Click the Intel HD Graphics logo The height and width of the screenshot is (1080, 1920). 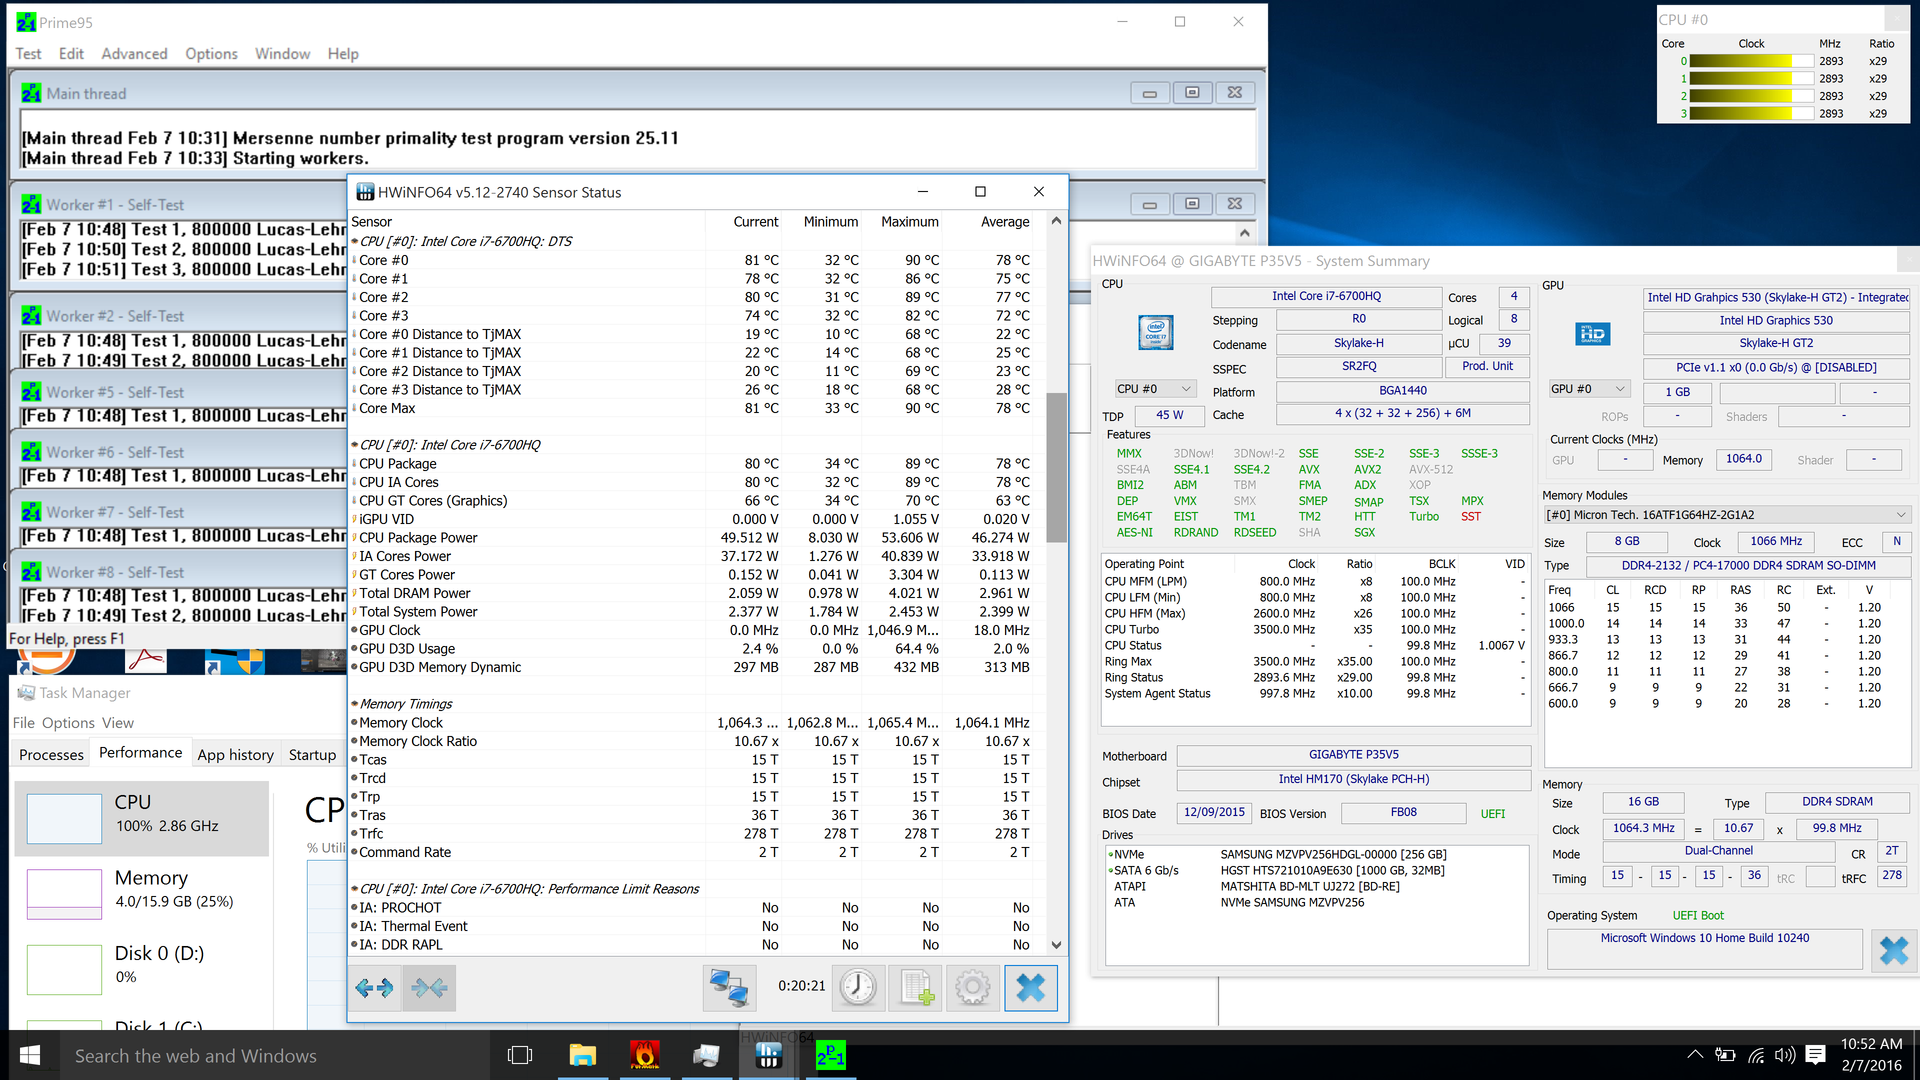tap(1592, 334)
